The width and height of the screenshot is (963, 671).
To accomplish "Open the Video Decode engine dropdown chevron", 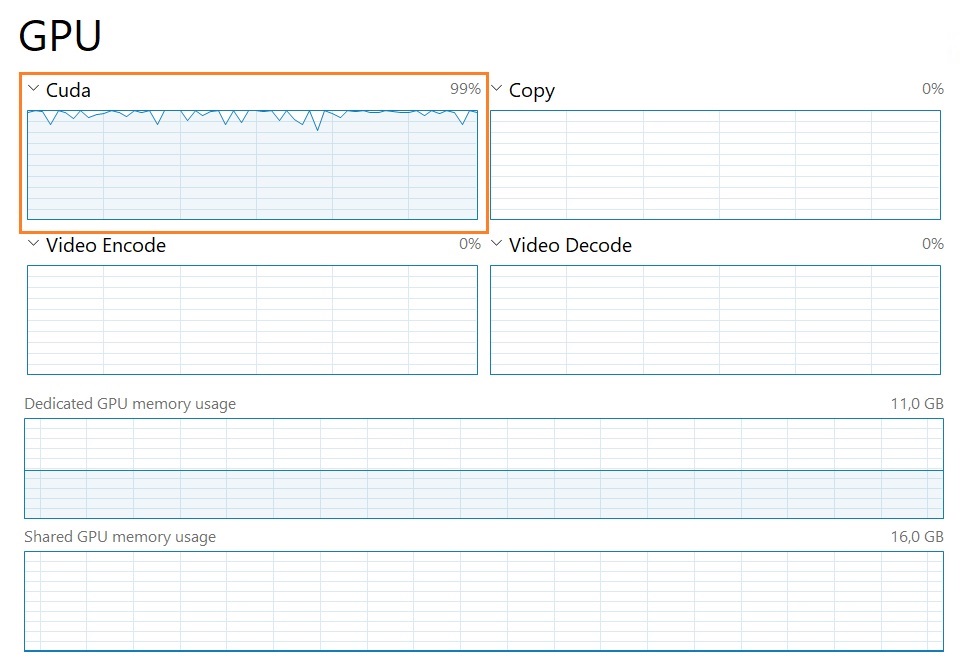I will (497, 244).
